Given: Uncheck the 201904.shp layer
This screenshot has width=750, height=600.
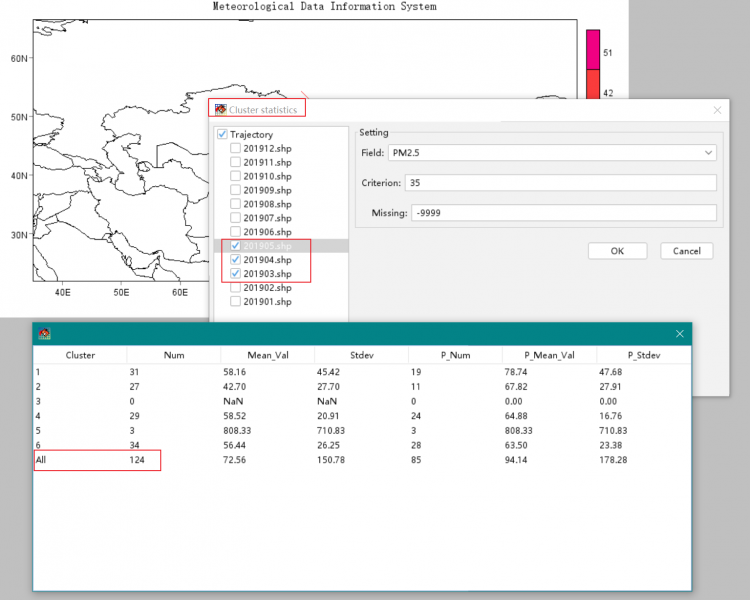Looking at the screenshot, I should tap(235, 260).
